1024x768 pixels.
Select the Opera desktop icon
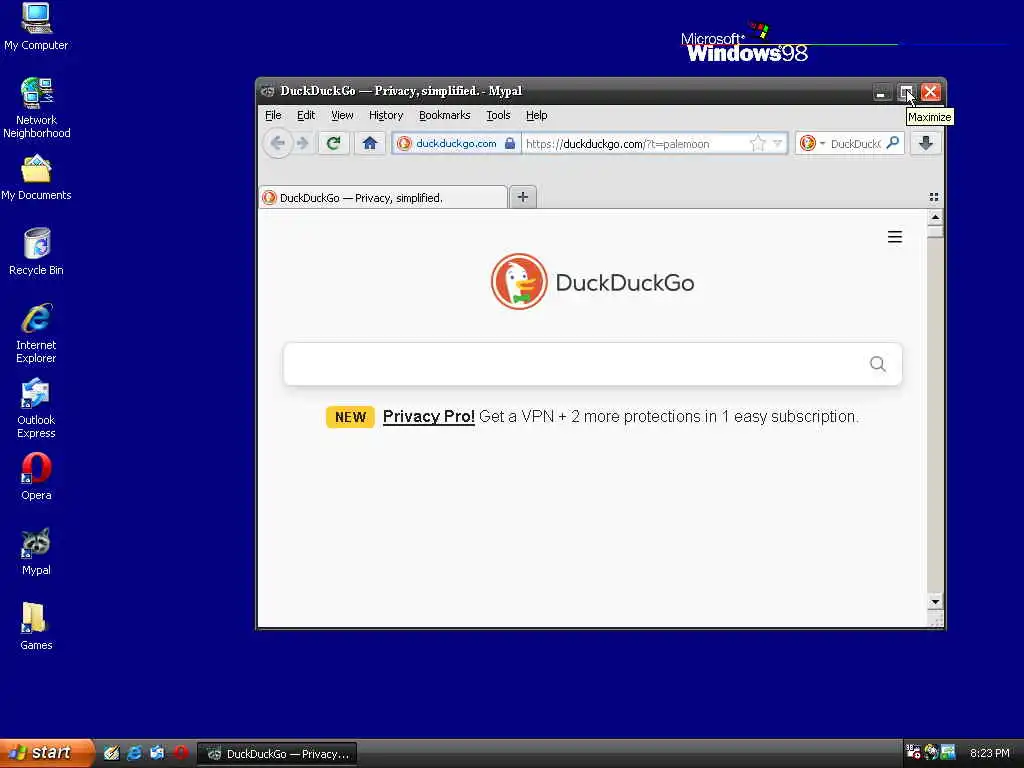tap(36, 477)
